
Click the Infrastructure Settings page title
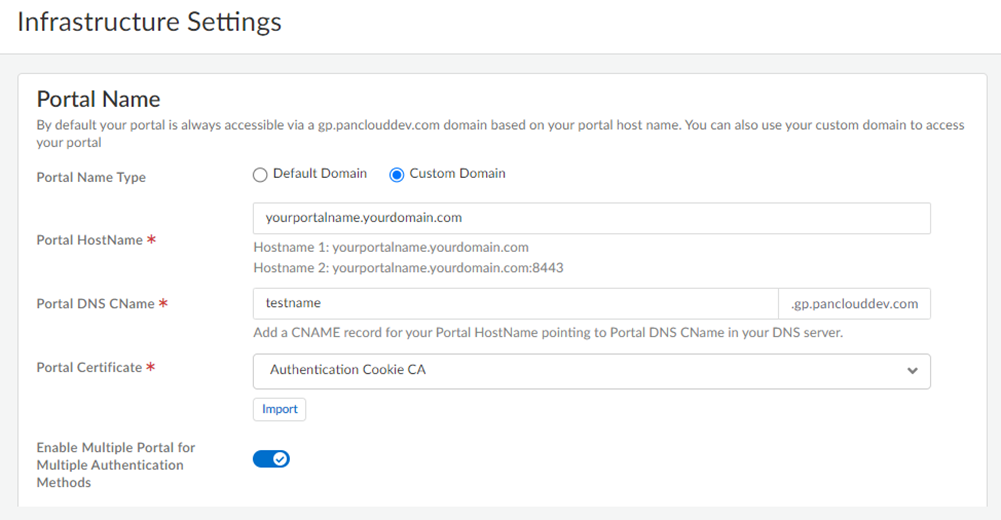[x=149, y=22]
